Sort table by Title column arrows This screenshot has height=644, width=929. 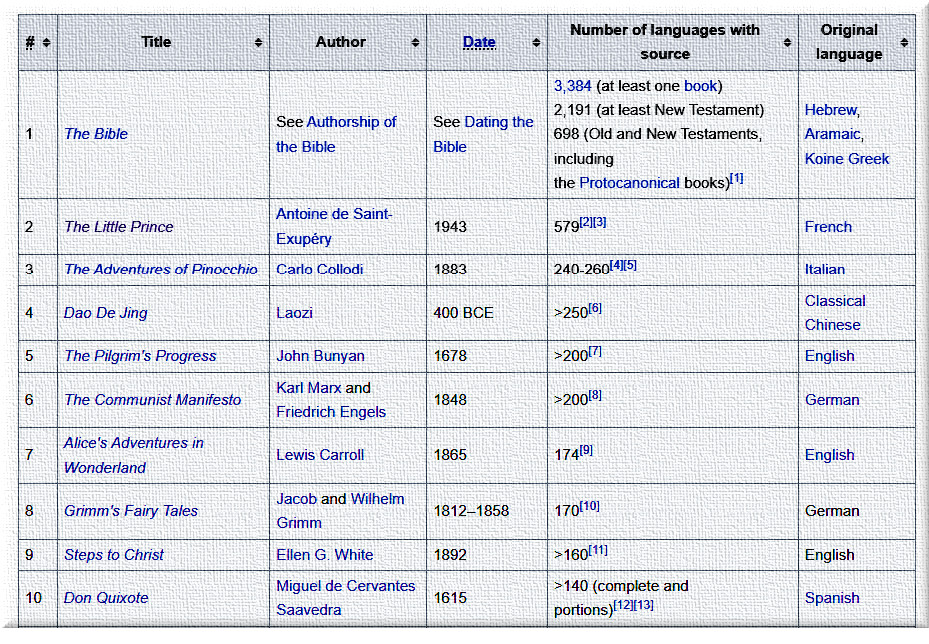coord(258,43)
